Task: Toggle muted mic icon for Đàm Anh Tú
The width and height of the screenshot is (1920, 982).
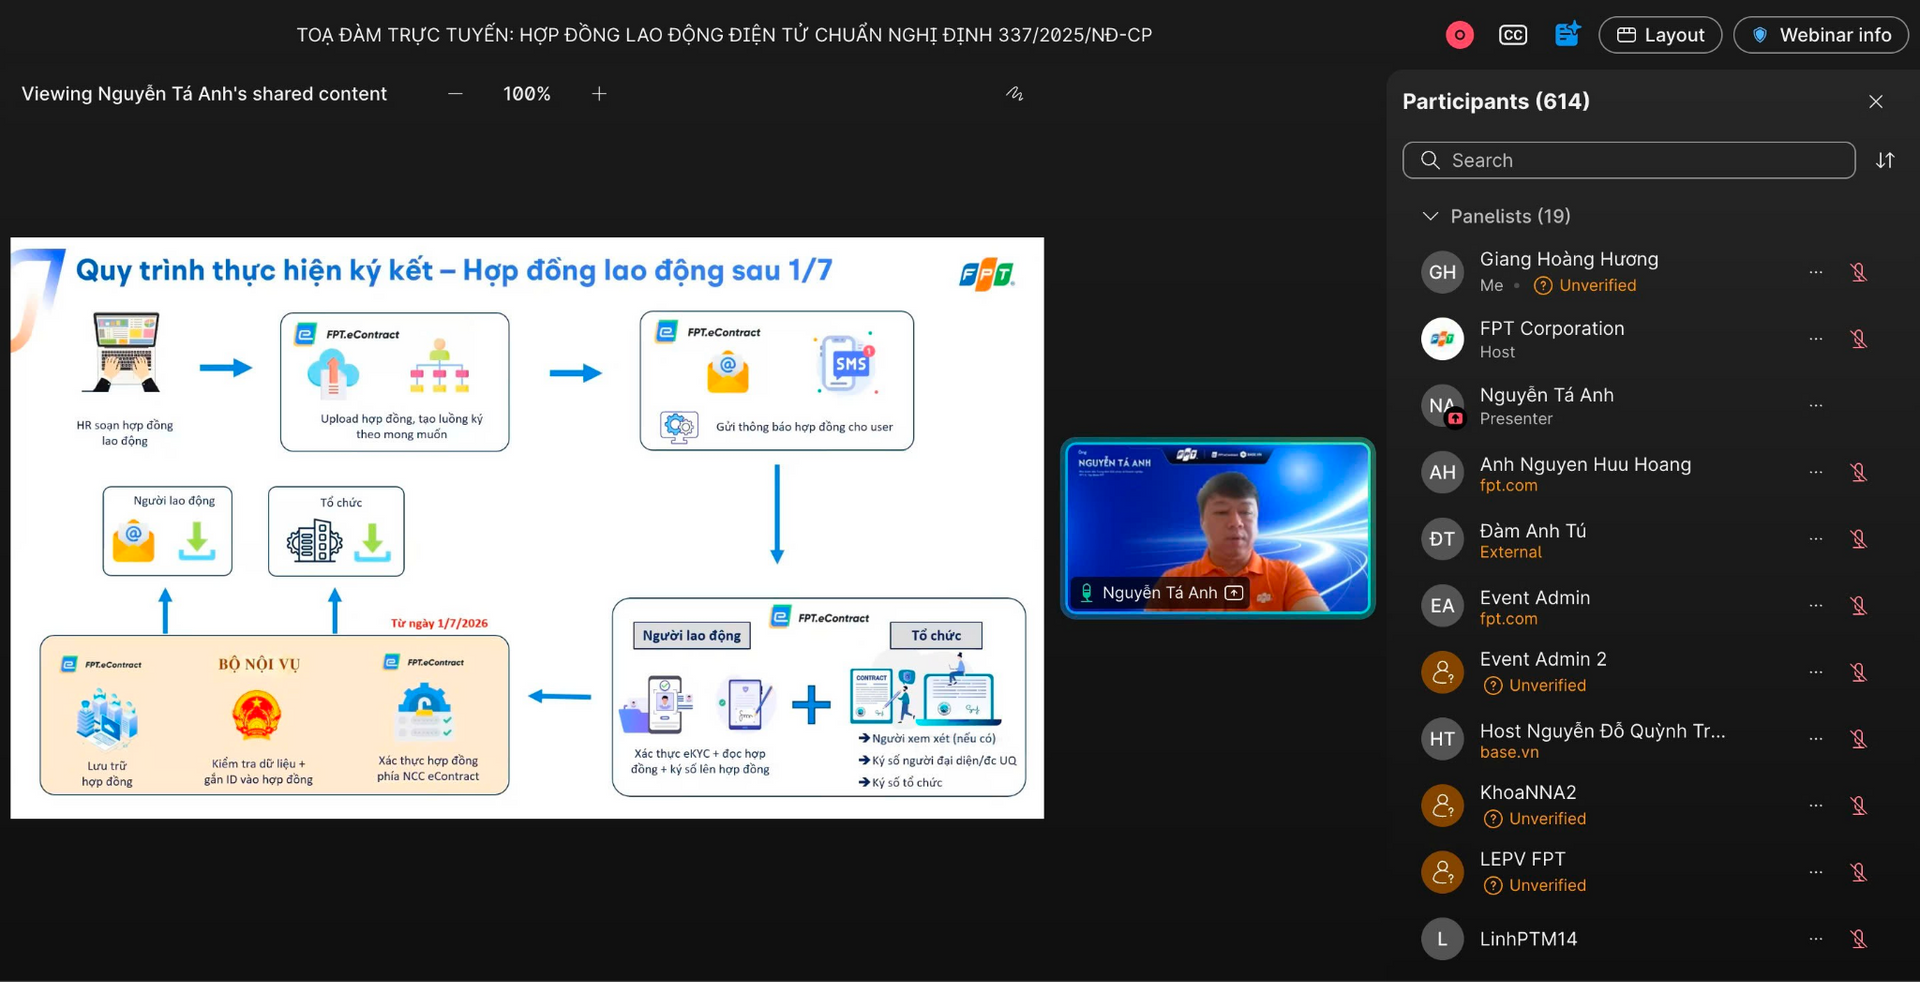Action: click(1859, 539)
